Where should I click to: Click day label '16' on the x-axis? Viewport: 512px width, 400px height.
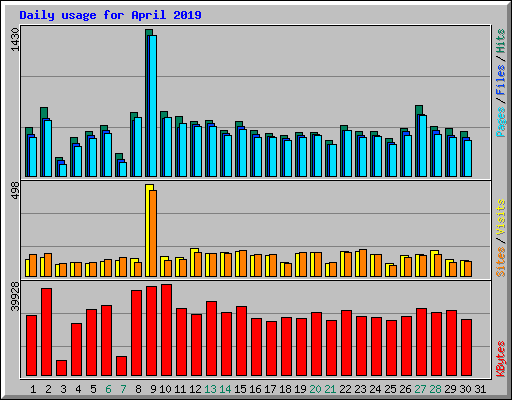(x=255, y=389)
